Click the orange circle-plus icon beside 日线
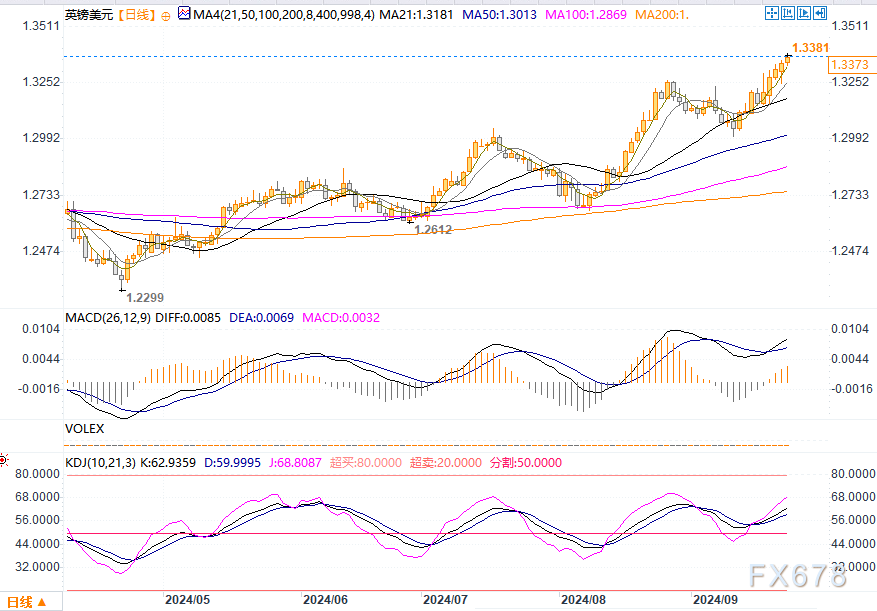 pyautogui.click(x=165, y=17)
